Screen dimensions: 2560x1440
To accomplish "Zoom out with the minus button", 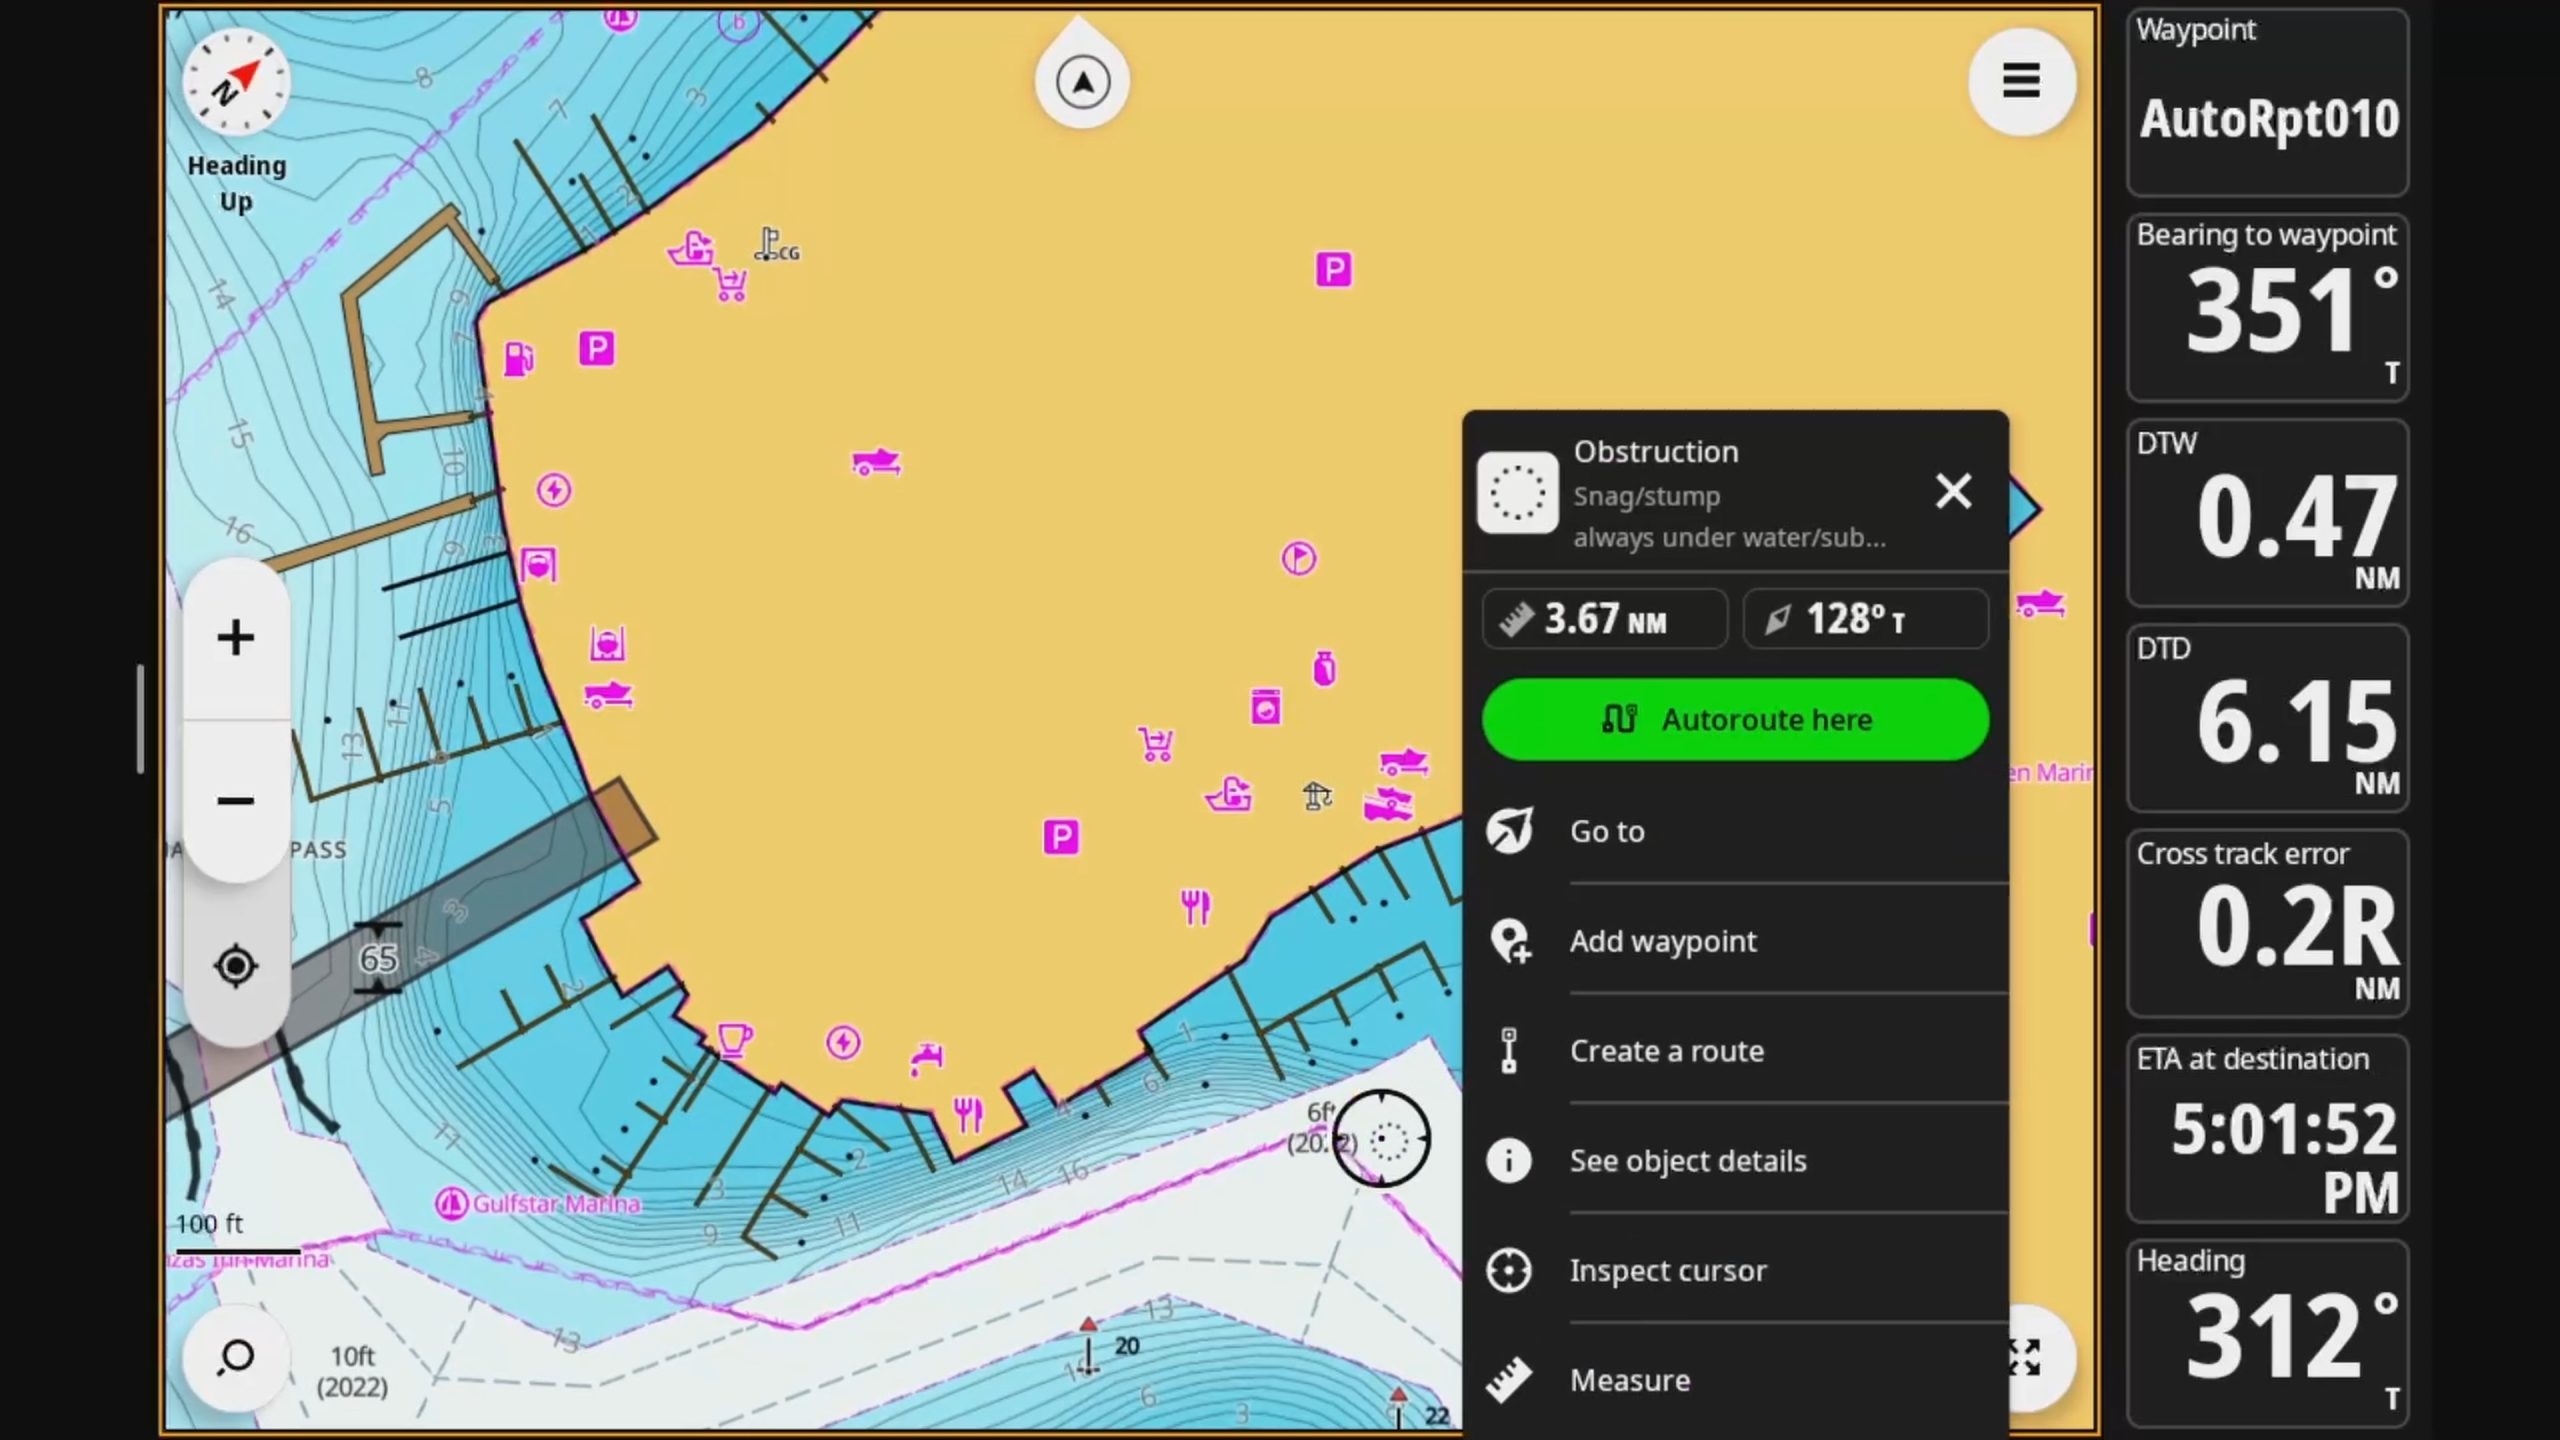I will coord(236,801).
